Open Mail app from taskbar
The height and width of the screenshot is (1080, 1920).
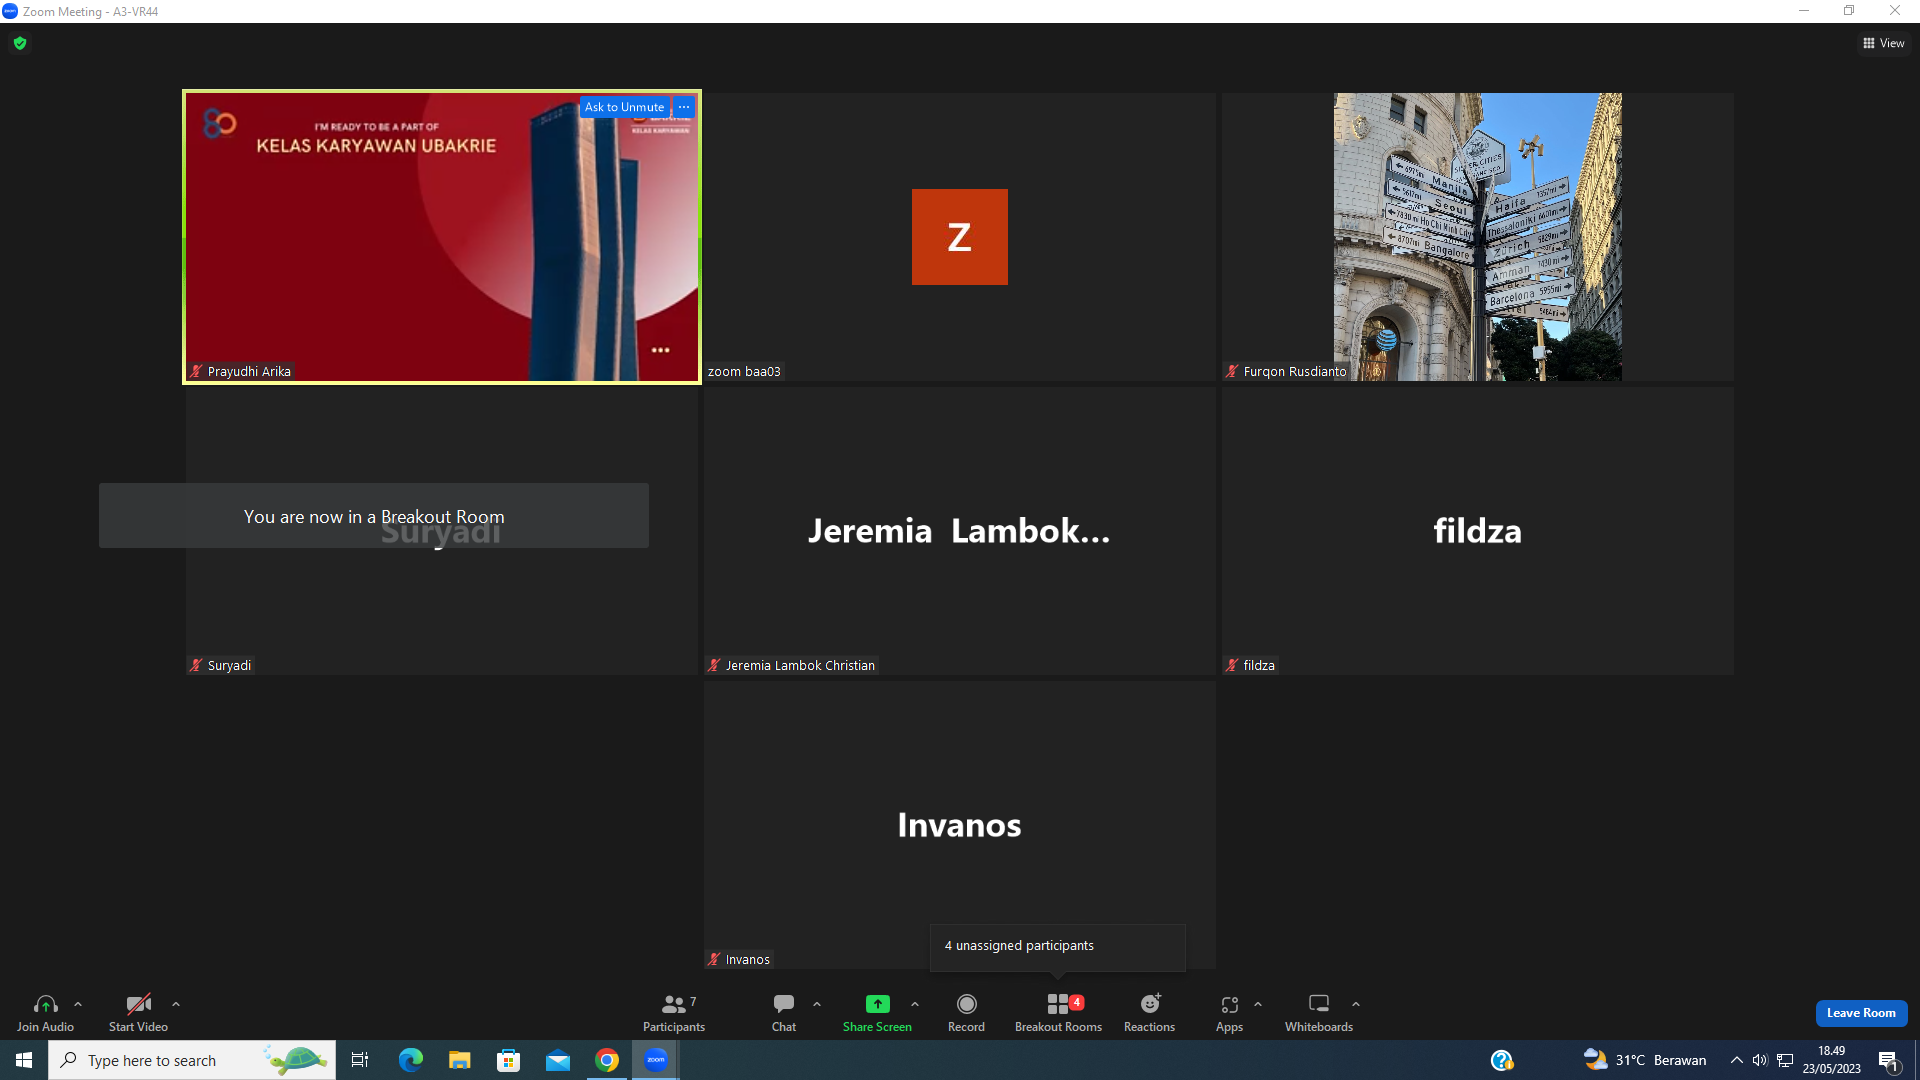pyautogui.click(x=558, y=1060)
